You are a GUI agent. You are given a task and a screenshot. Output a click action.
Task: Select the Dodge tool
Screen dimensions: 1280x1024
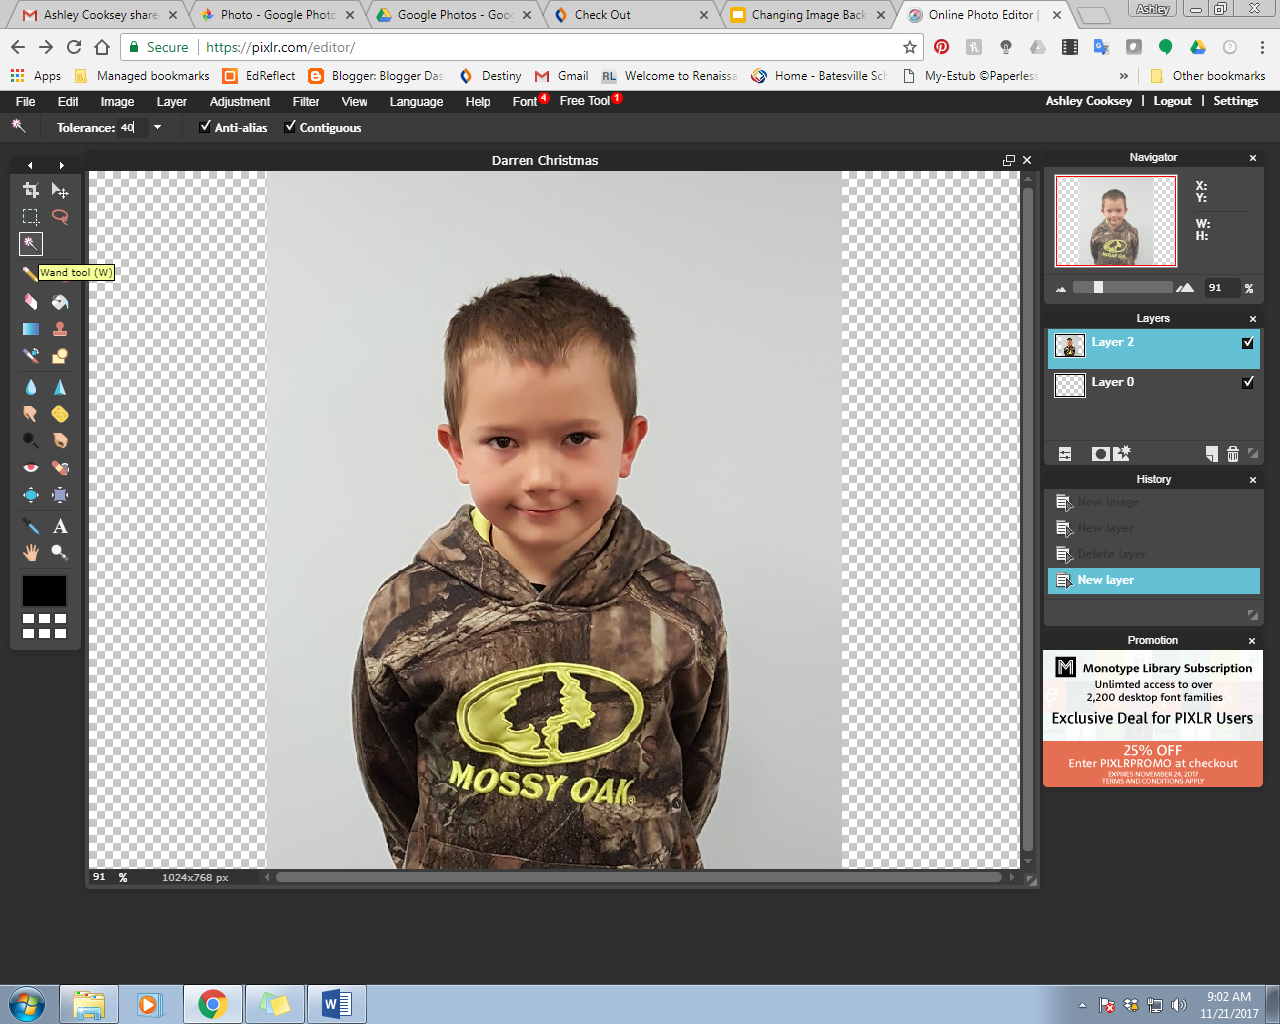coord(31,441)
